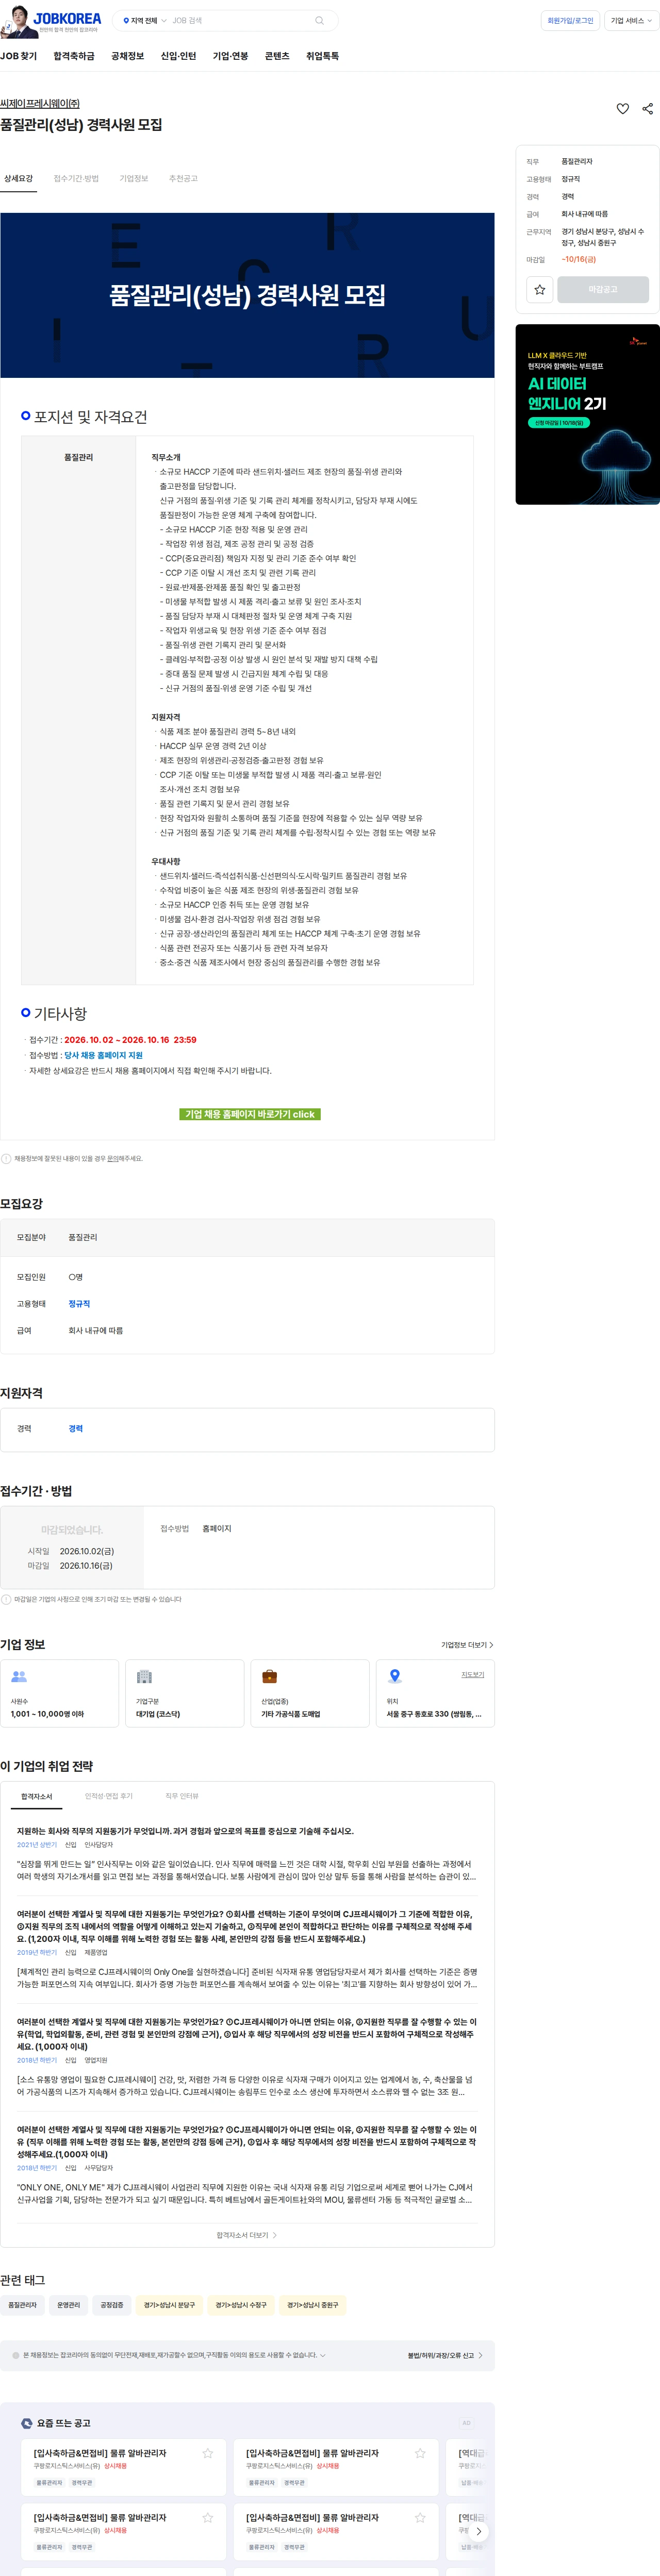Image resolution: width=660 pixels, height=2576 pixels.
Task: Select the 직무 인터뷰 tab
Action: click(x=182, y=1796)
